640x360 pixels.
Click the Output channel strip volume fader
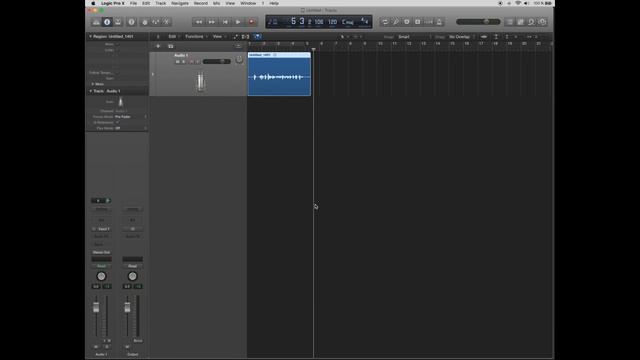click(x=127, y=307)
